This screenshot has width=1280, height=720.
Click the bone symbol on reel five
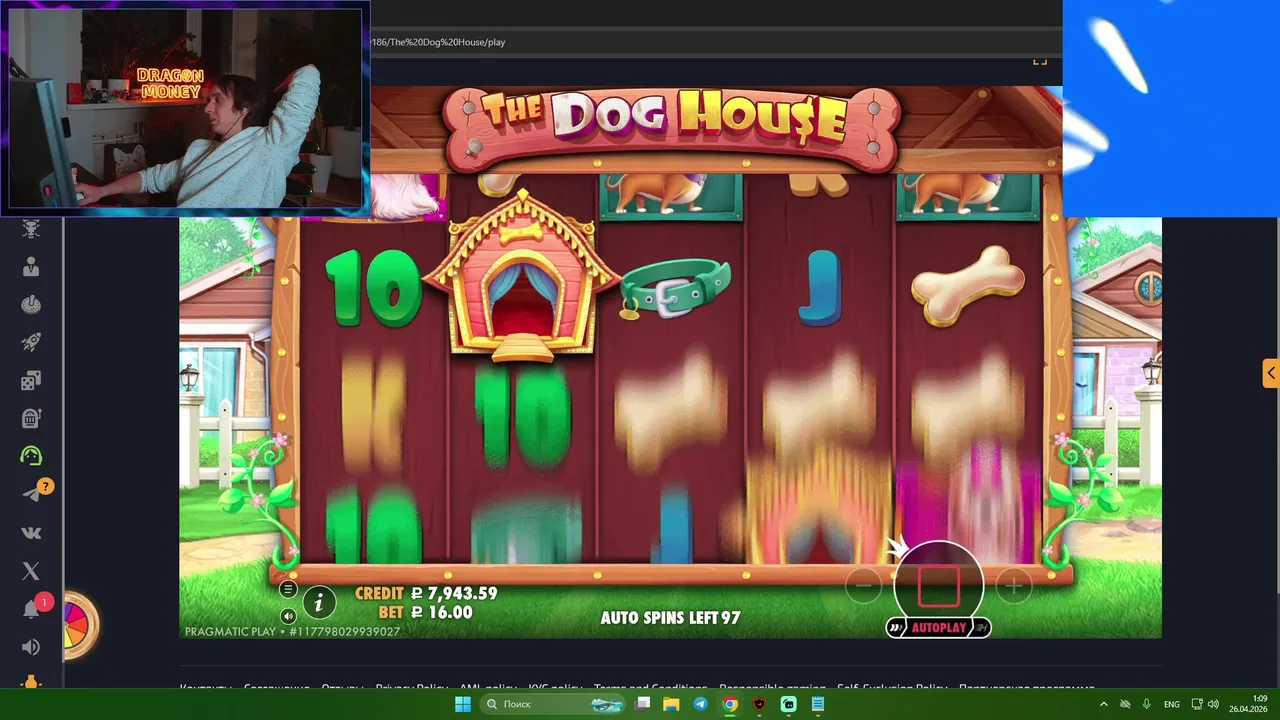click(968, 285)
